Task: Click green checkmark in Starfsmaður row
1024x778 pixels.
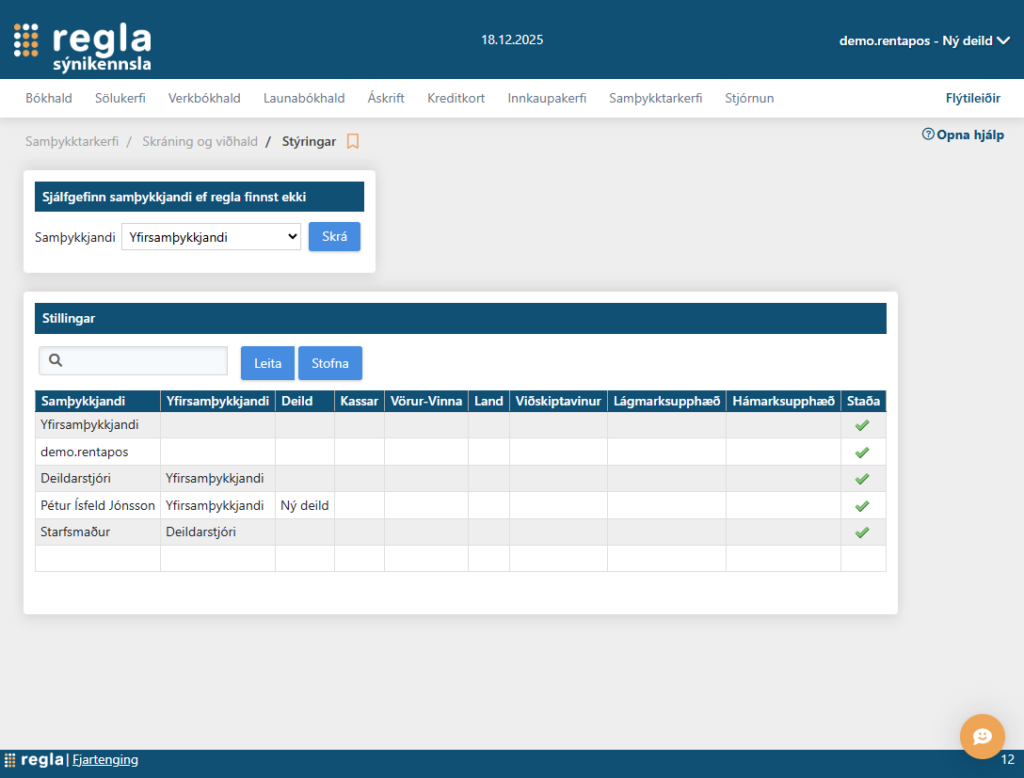Action: (862, 532)
